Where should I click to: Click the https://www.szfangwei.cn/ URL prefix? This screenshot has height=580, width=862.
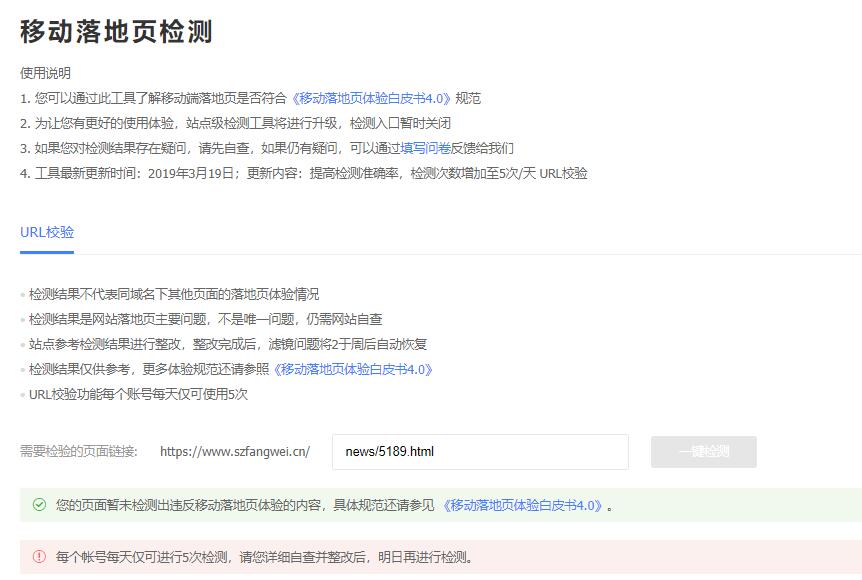(235, 451)
